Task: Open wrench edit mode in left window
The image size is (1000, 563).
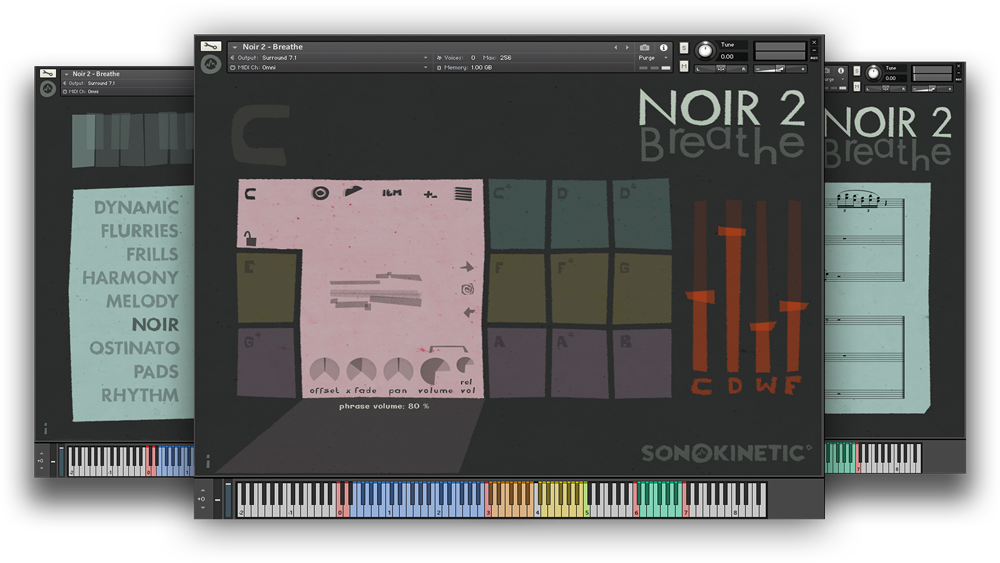Action: tap(48, 73)
